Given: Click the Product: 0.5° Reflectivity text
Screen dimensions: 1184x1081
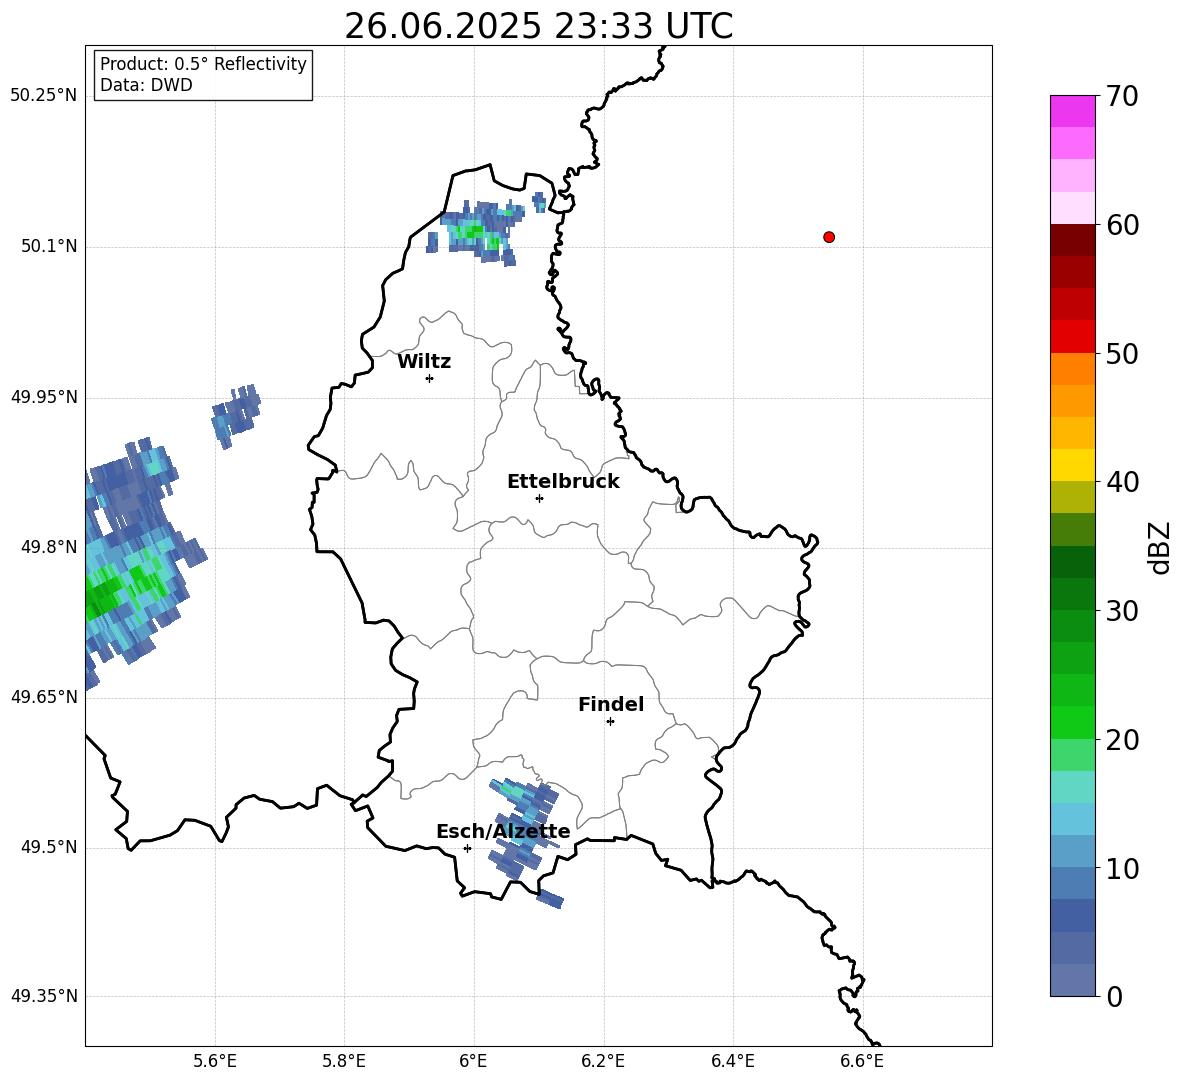Looking at the screenshot, I should tap(203, 63).
